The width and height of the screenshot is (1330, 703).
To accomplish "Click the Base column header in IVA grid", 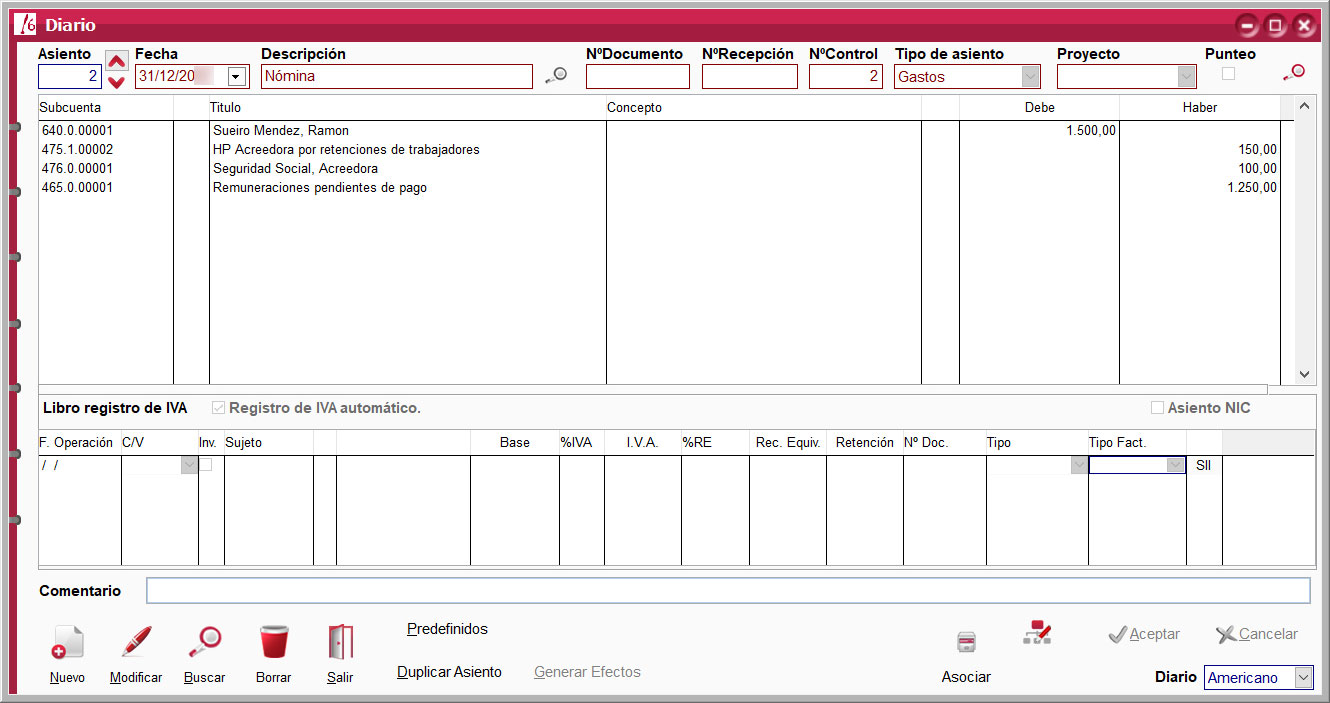I will click(515, 442).
